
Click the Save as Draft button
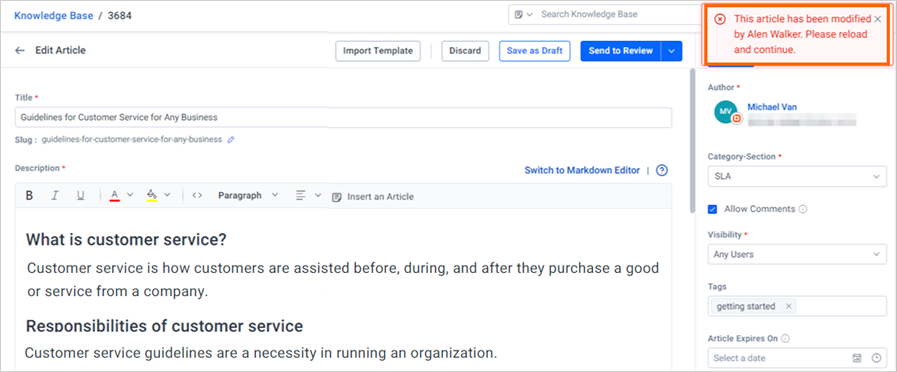(534, 50)
